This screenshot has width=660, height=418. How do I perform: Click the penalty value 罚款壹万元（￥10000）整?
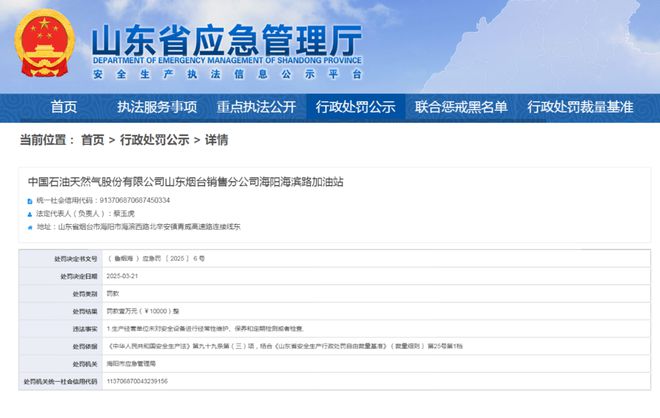(143, 311)
